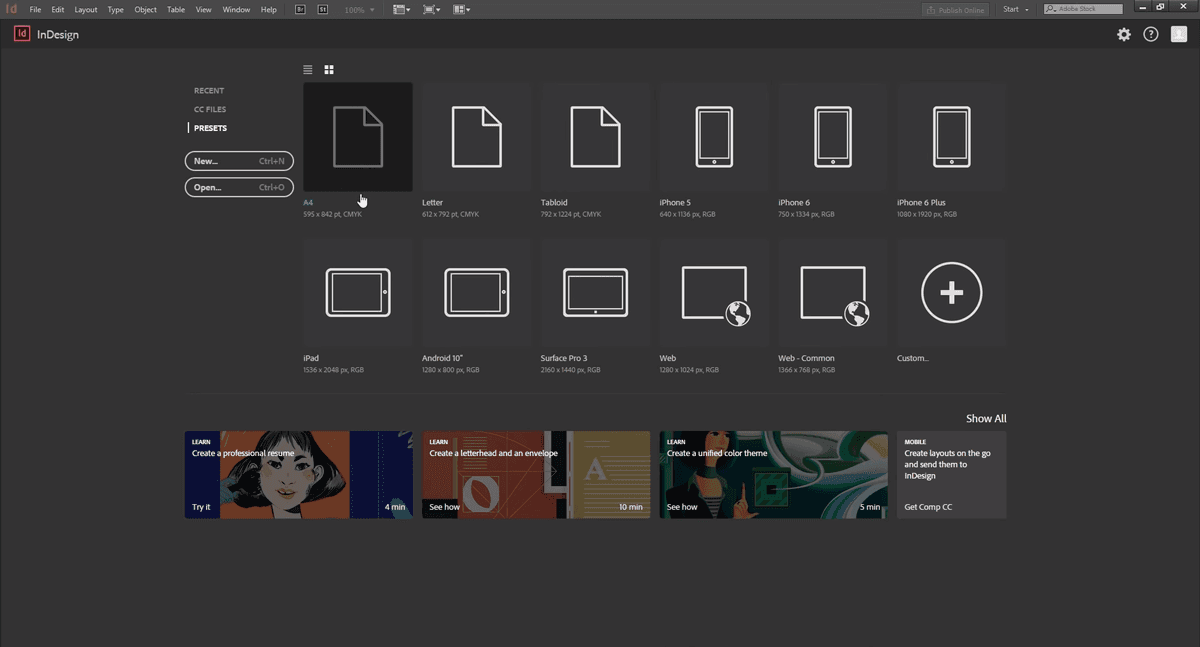This screenshot has width=1200, height=647.
Task: Choose the Web 1280 x 1024 preset
Action: tap(714, 293)
